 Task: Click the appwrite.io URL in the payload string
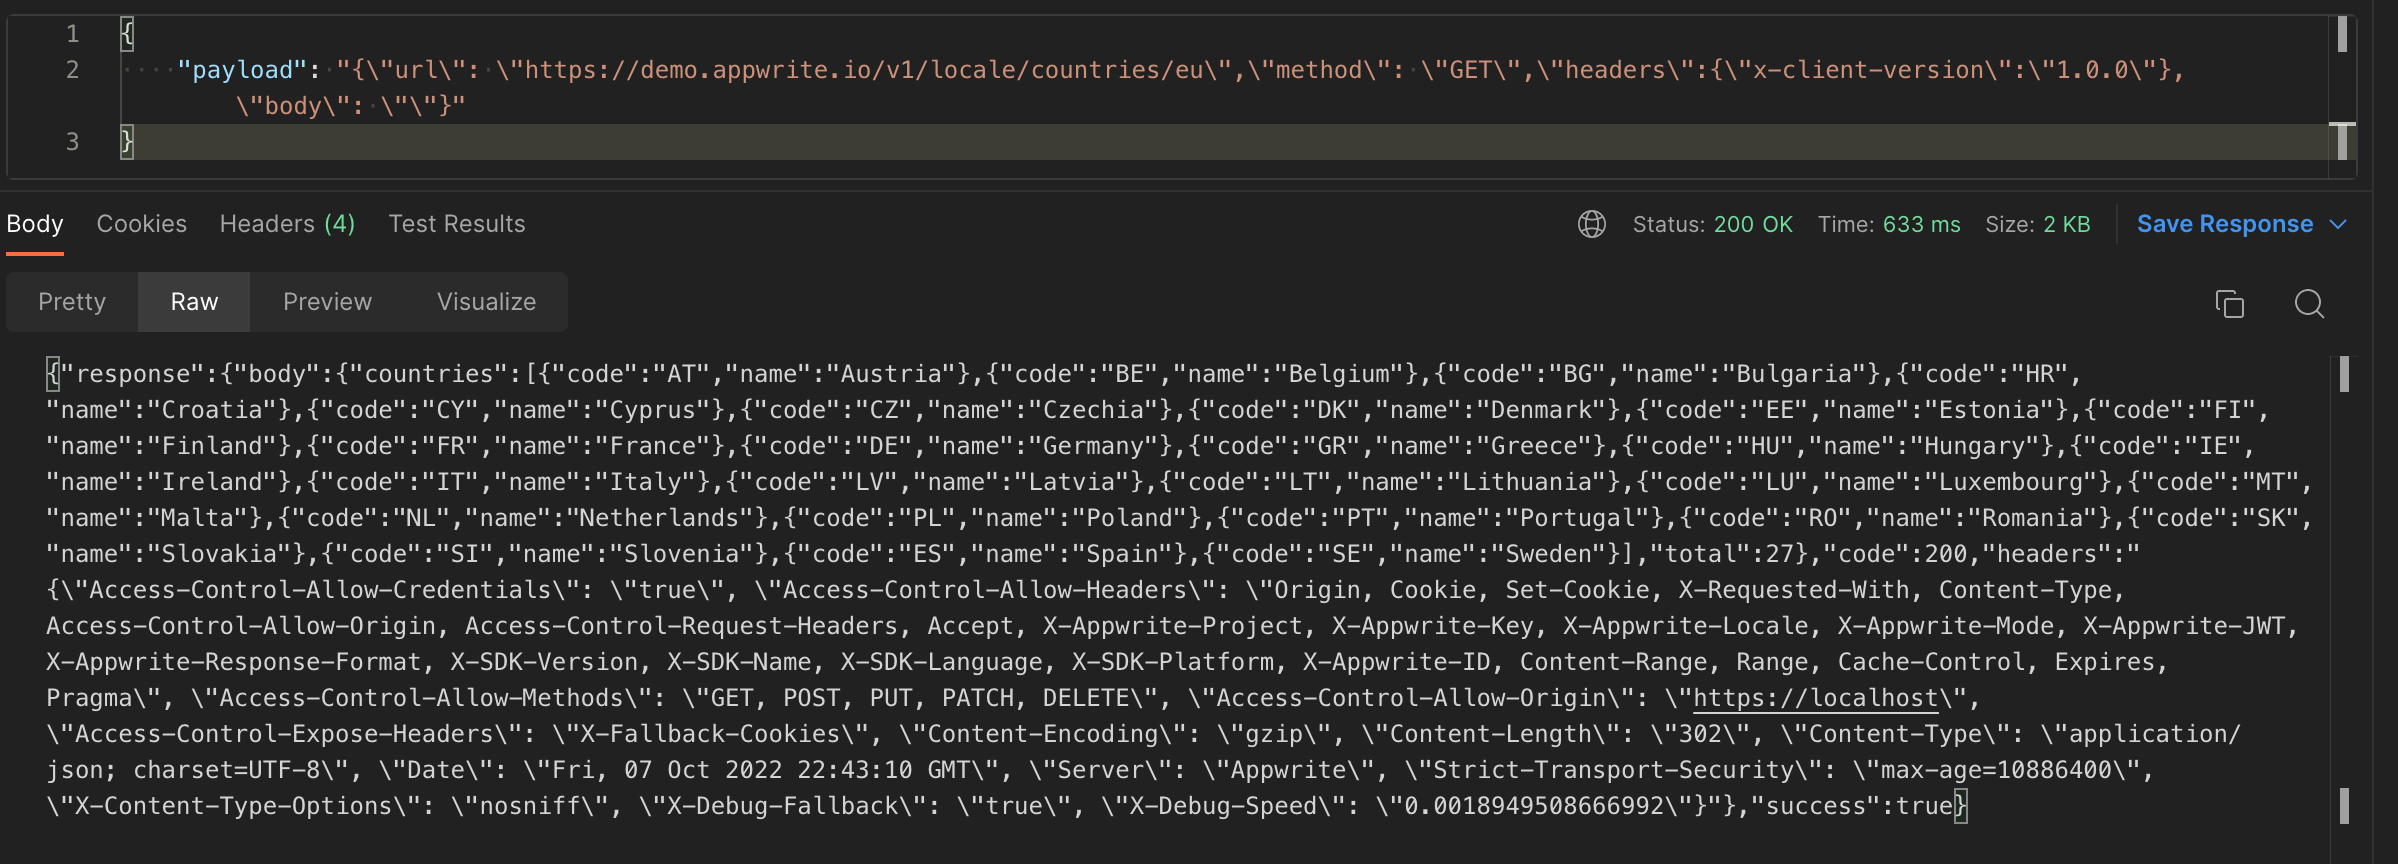pyautogui.click(x=864, y=70)
